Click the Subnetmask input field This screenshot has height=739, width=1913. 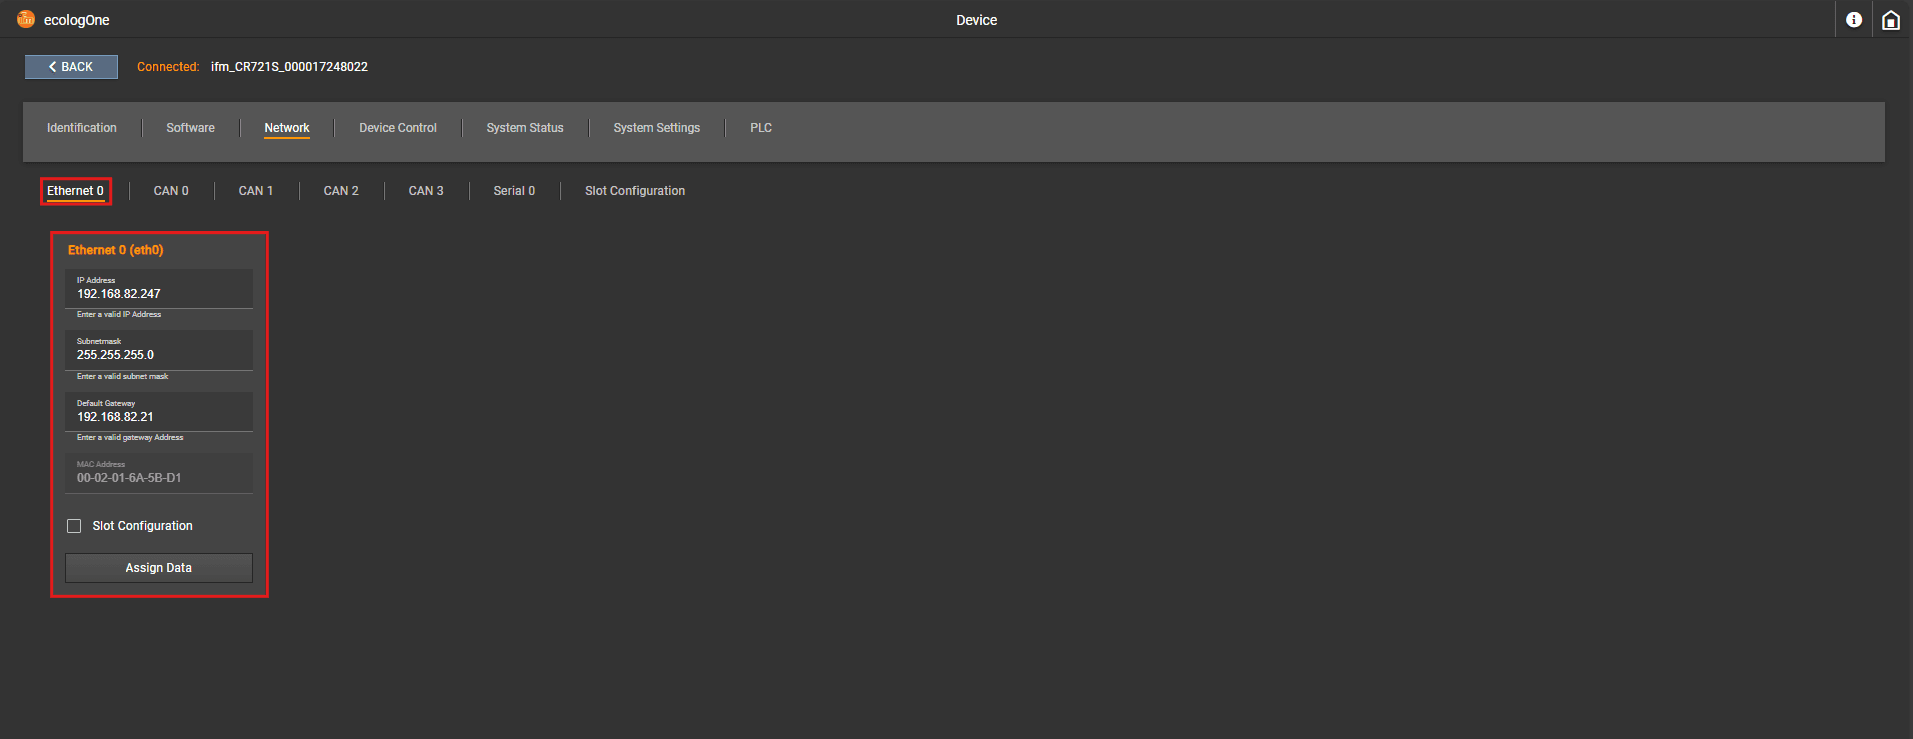[x=158, y=355]
